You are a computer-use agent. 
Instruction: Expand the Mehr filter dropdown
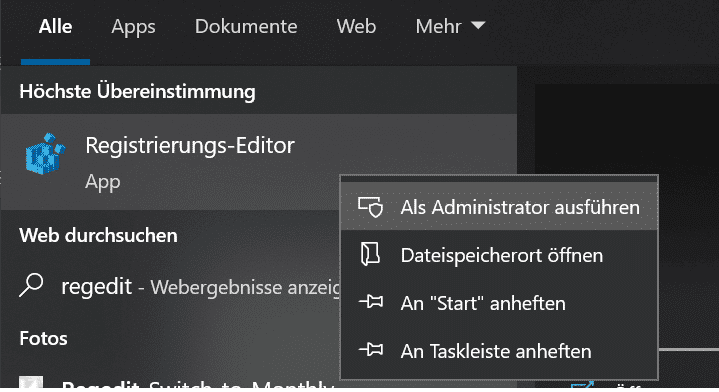[450, 27]
